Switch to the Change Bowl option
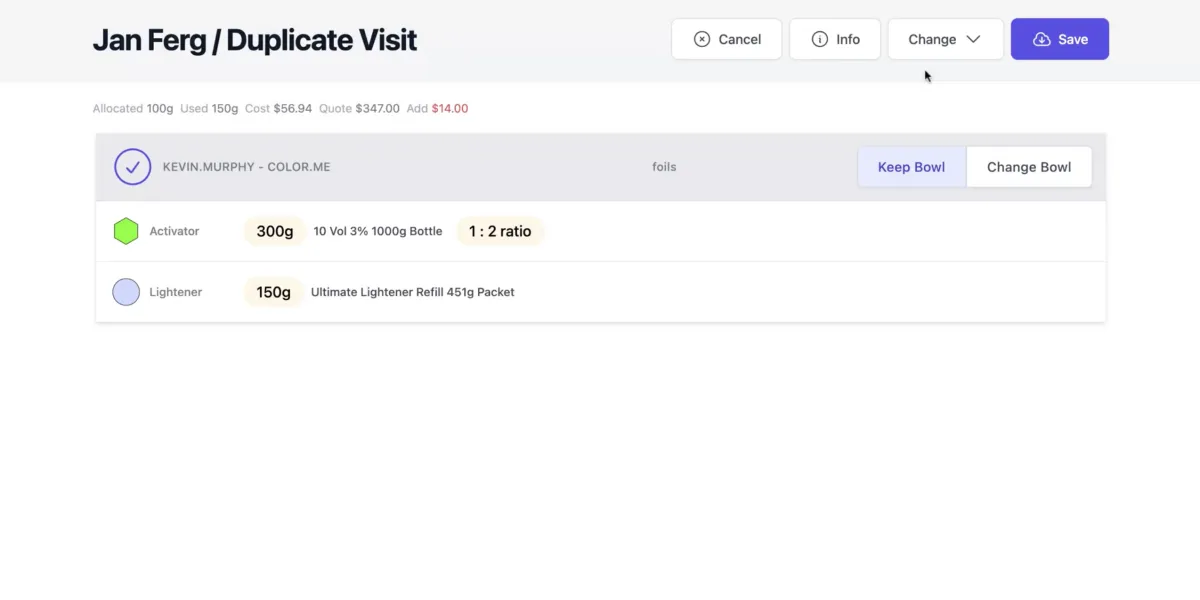 1028,167
